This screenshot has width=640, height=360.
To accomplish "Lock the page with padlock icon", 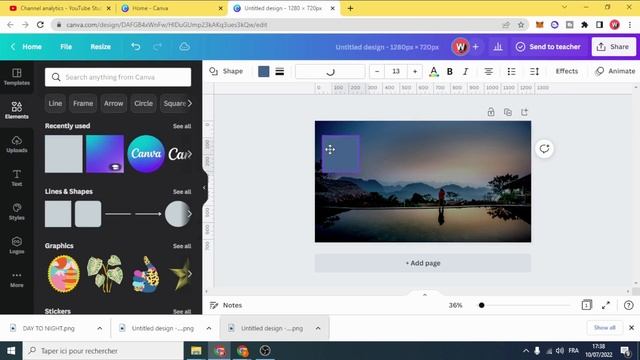I will coord(491,112).
